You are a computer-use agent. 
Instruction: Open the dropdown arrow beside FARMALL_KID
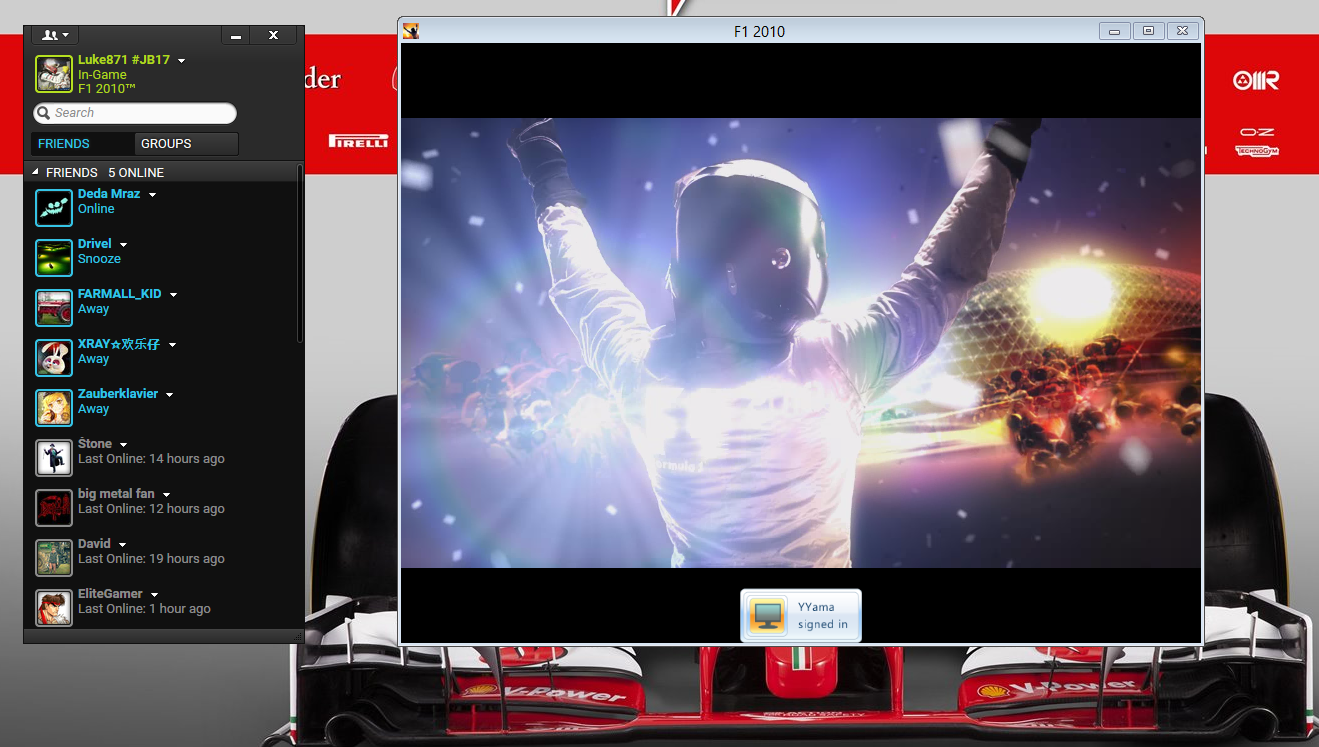173,295
